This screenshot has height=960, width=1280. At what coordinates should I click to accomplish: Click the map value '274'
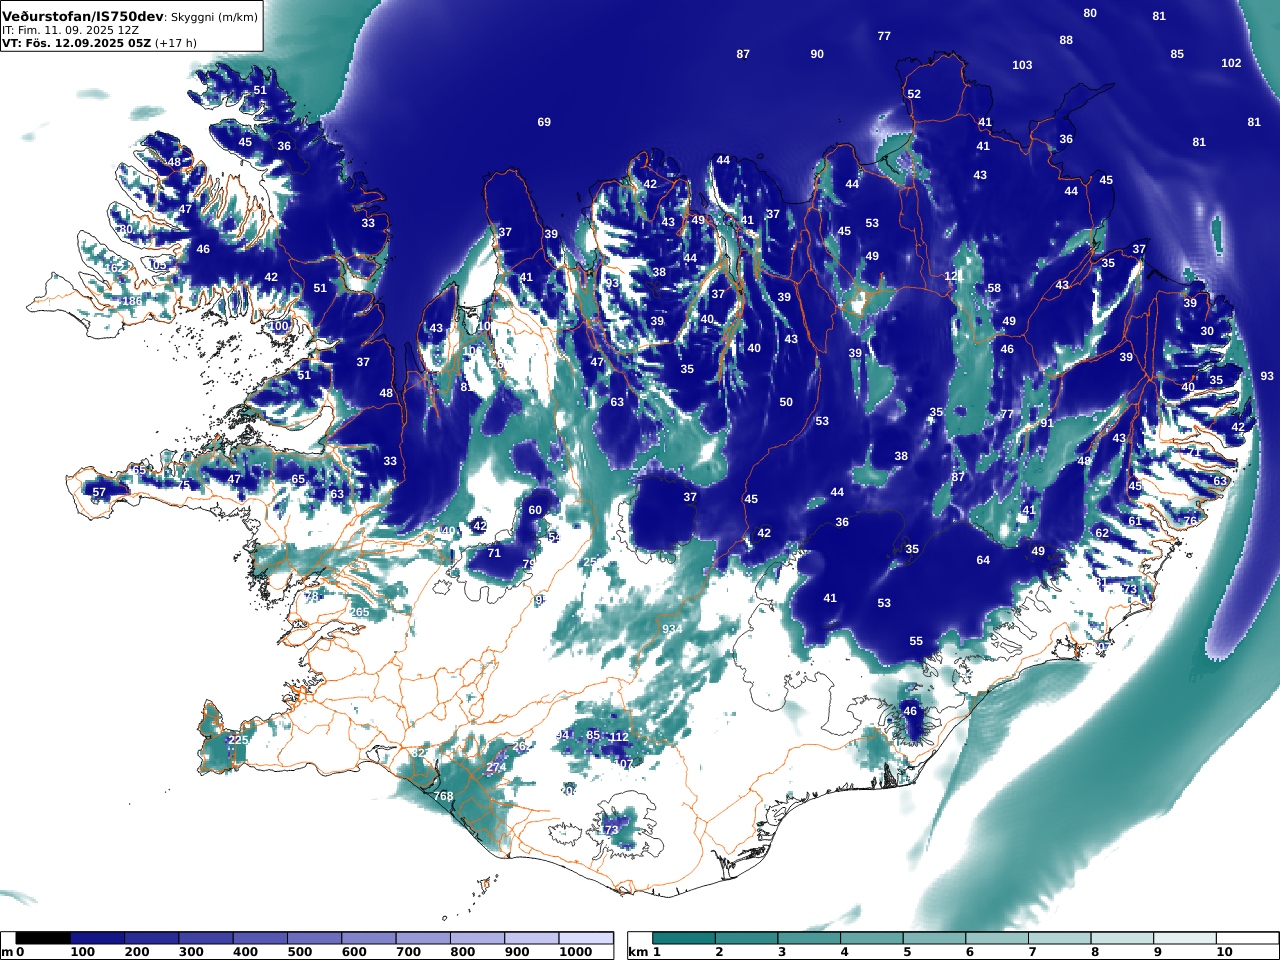coord(496,768)
